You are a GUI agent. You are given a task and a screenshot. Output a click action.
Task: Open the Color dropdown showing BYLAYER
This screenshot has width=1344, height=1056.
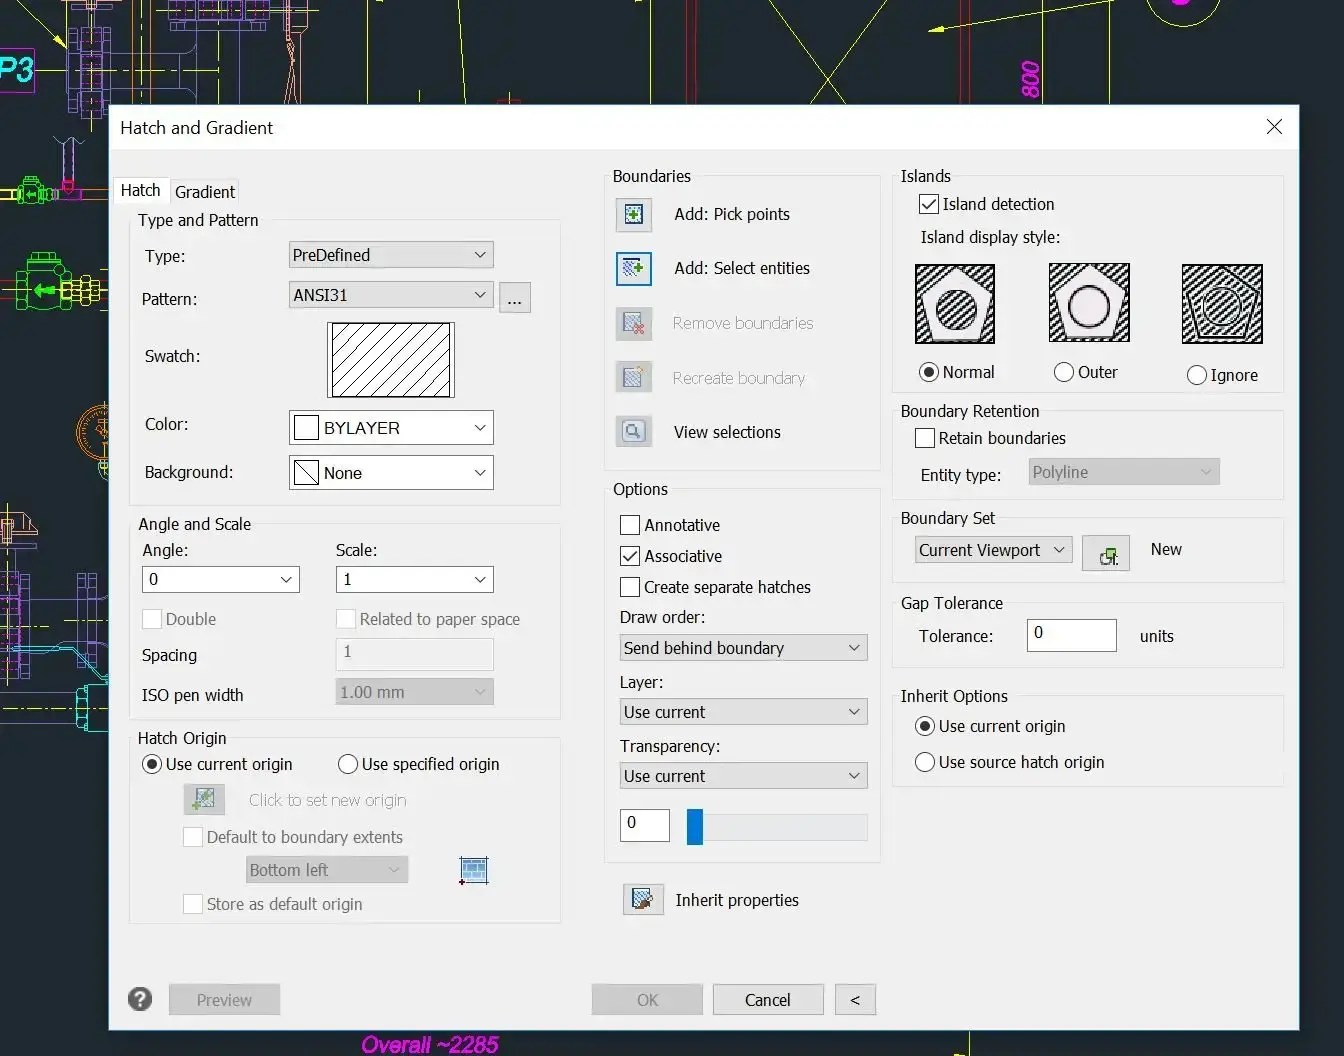tap(391, 428)
